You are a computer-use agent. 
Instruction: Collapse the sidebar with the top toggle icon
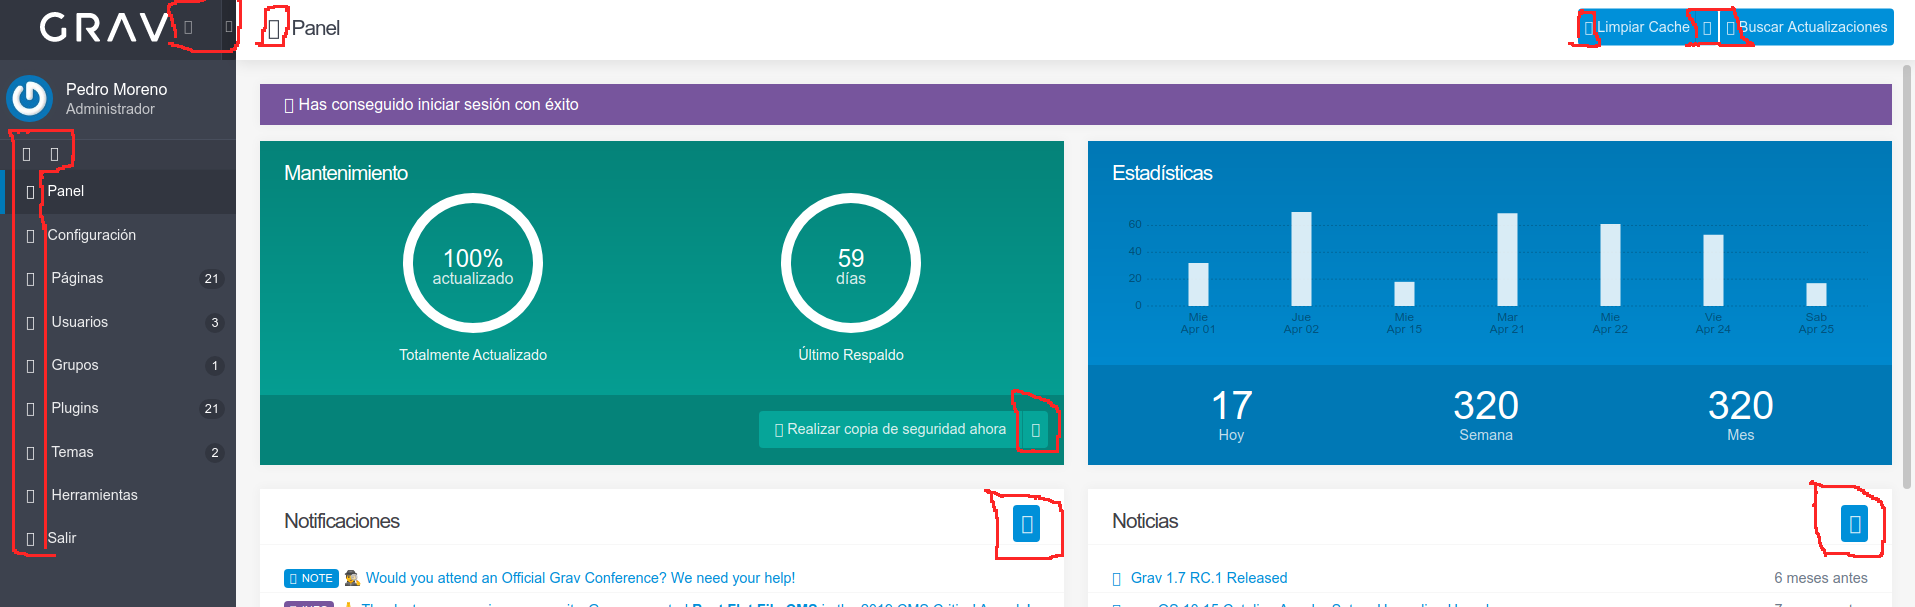[x=229, y=27]
